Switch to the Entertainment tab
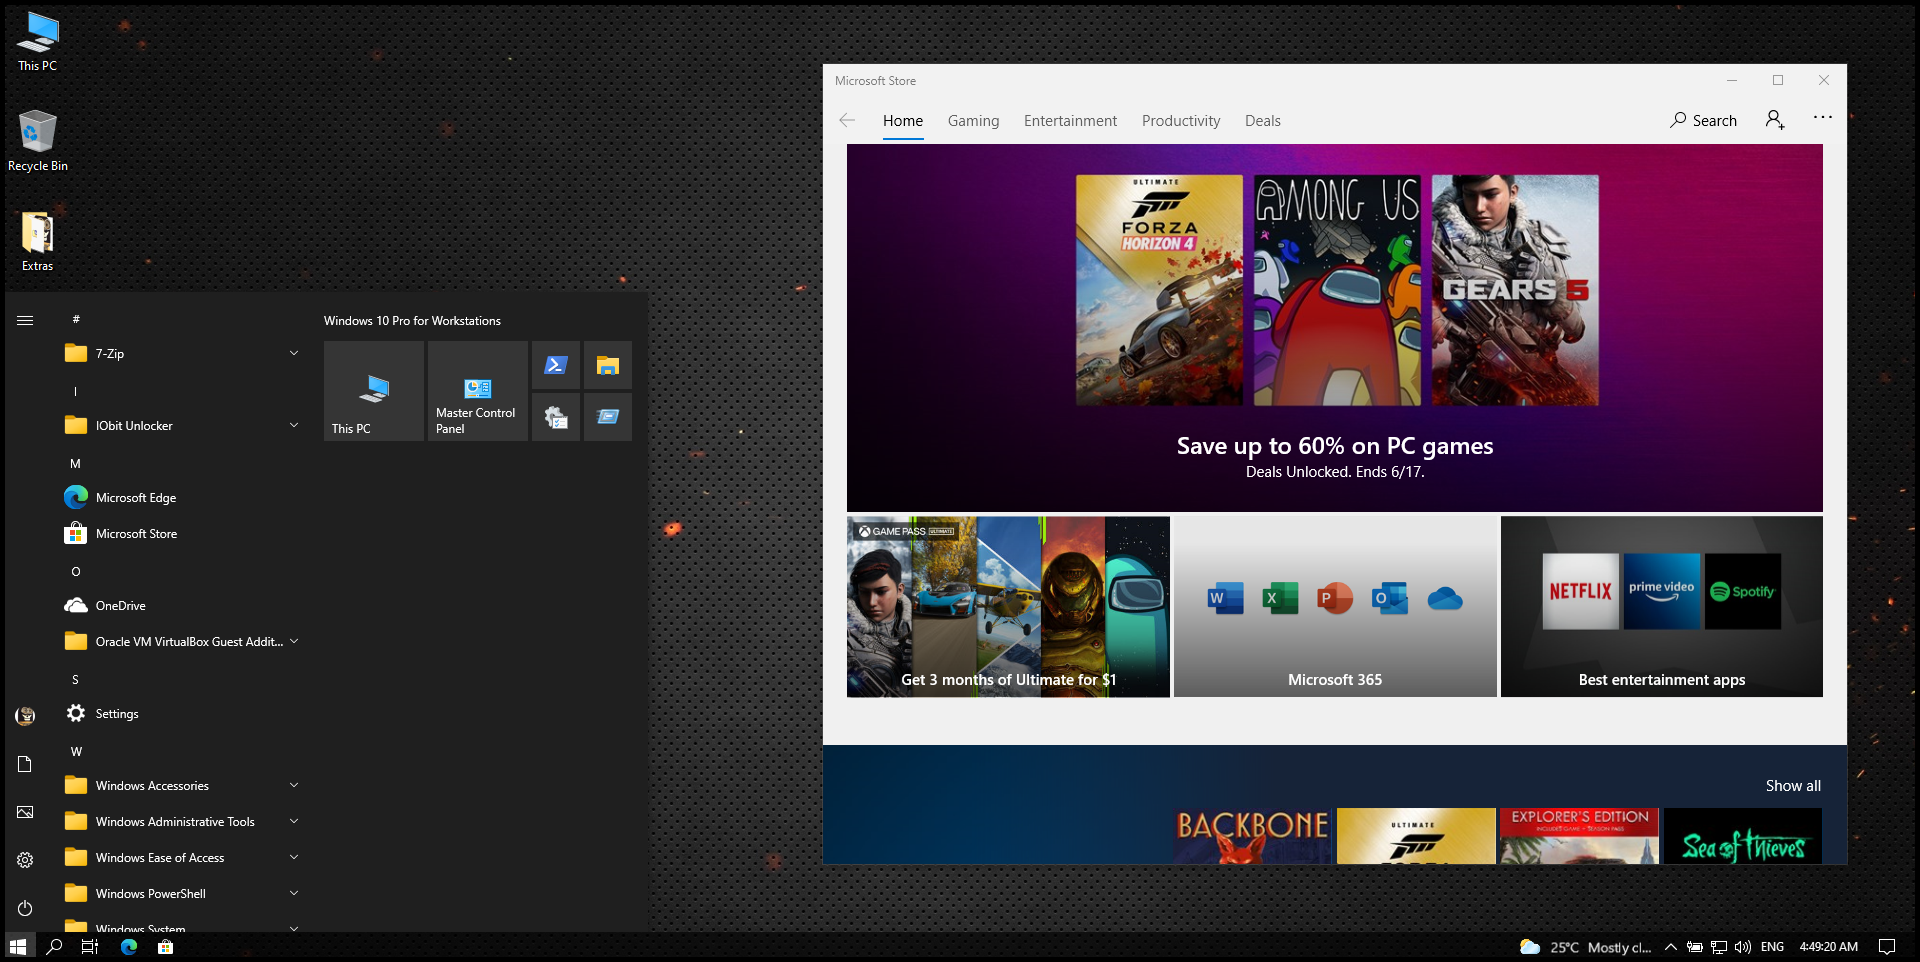Image resolution: width=1920 pixels, height=962 pixels. [1070, 120]
